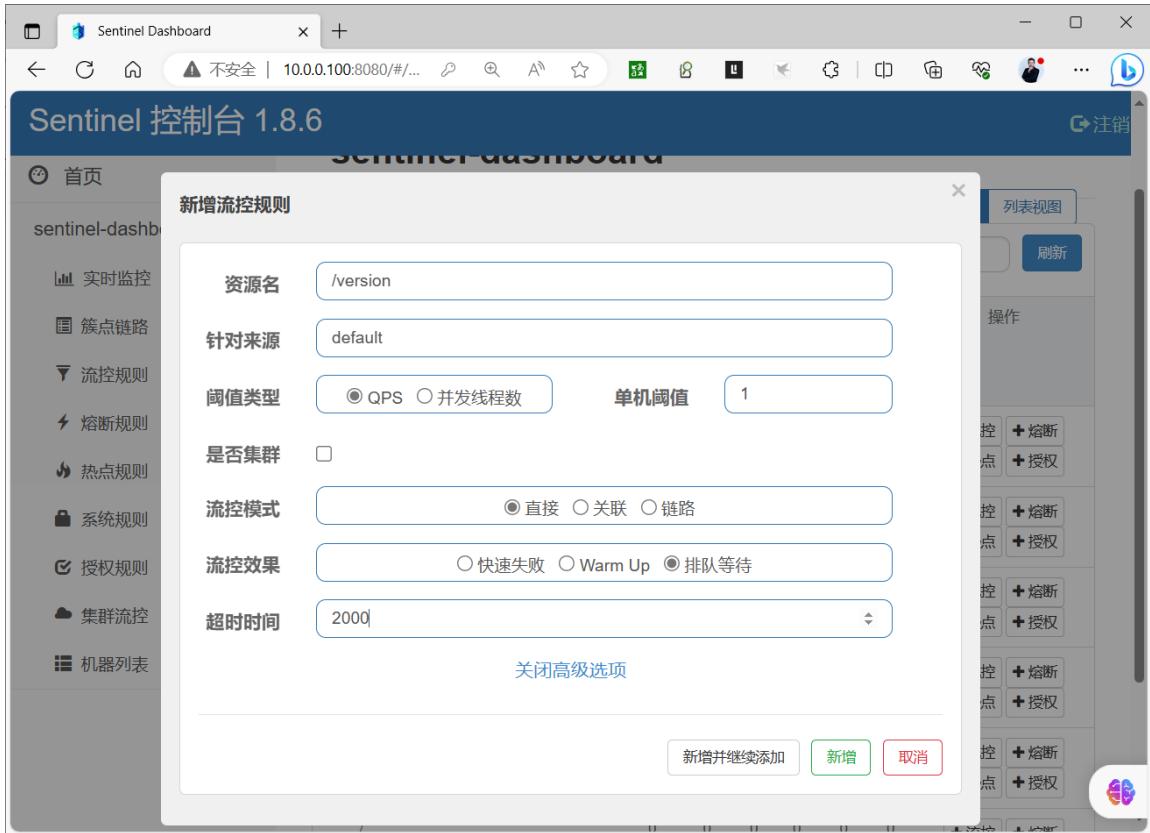1150x833 pixels.
Task: Click the browser address bar URL
Action: tap(351, 70)
